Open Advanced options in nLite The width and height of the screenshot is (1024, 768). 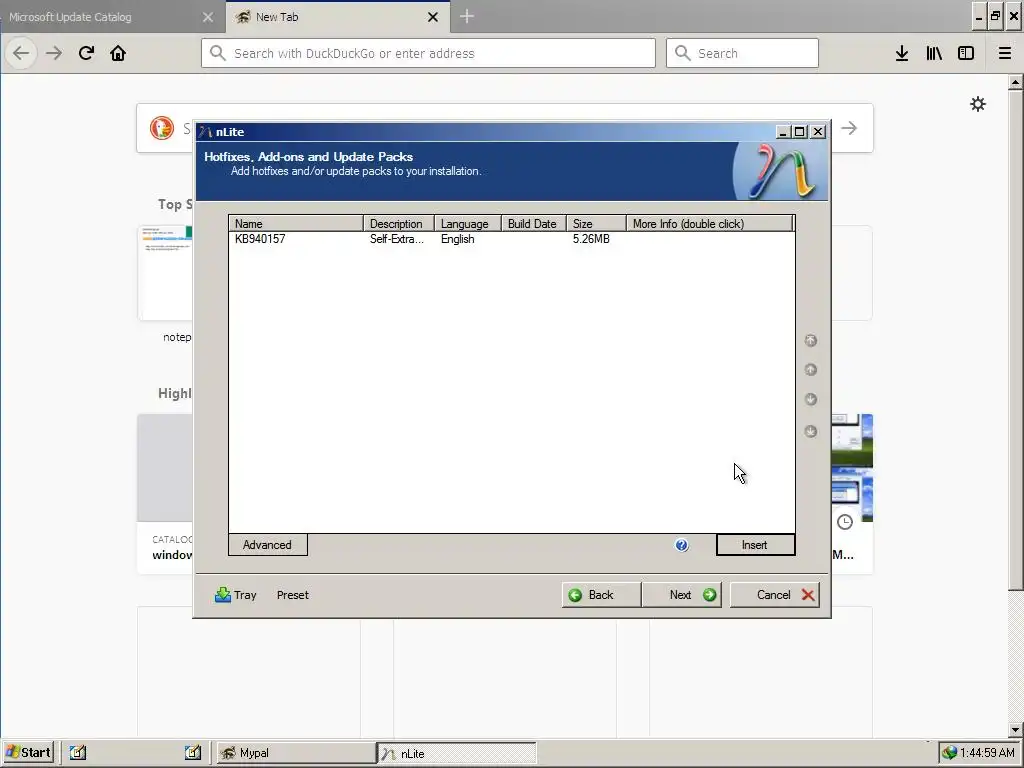click(267, 545)
